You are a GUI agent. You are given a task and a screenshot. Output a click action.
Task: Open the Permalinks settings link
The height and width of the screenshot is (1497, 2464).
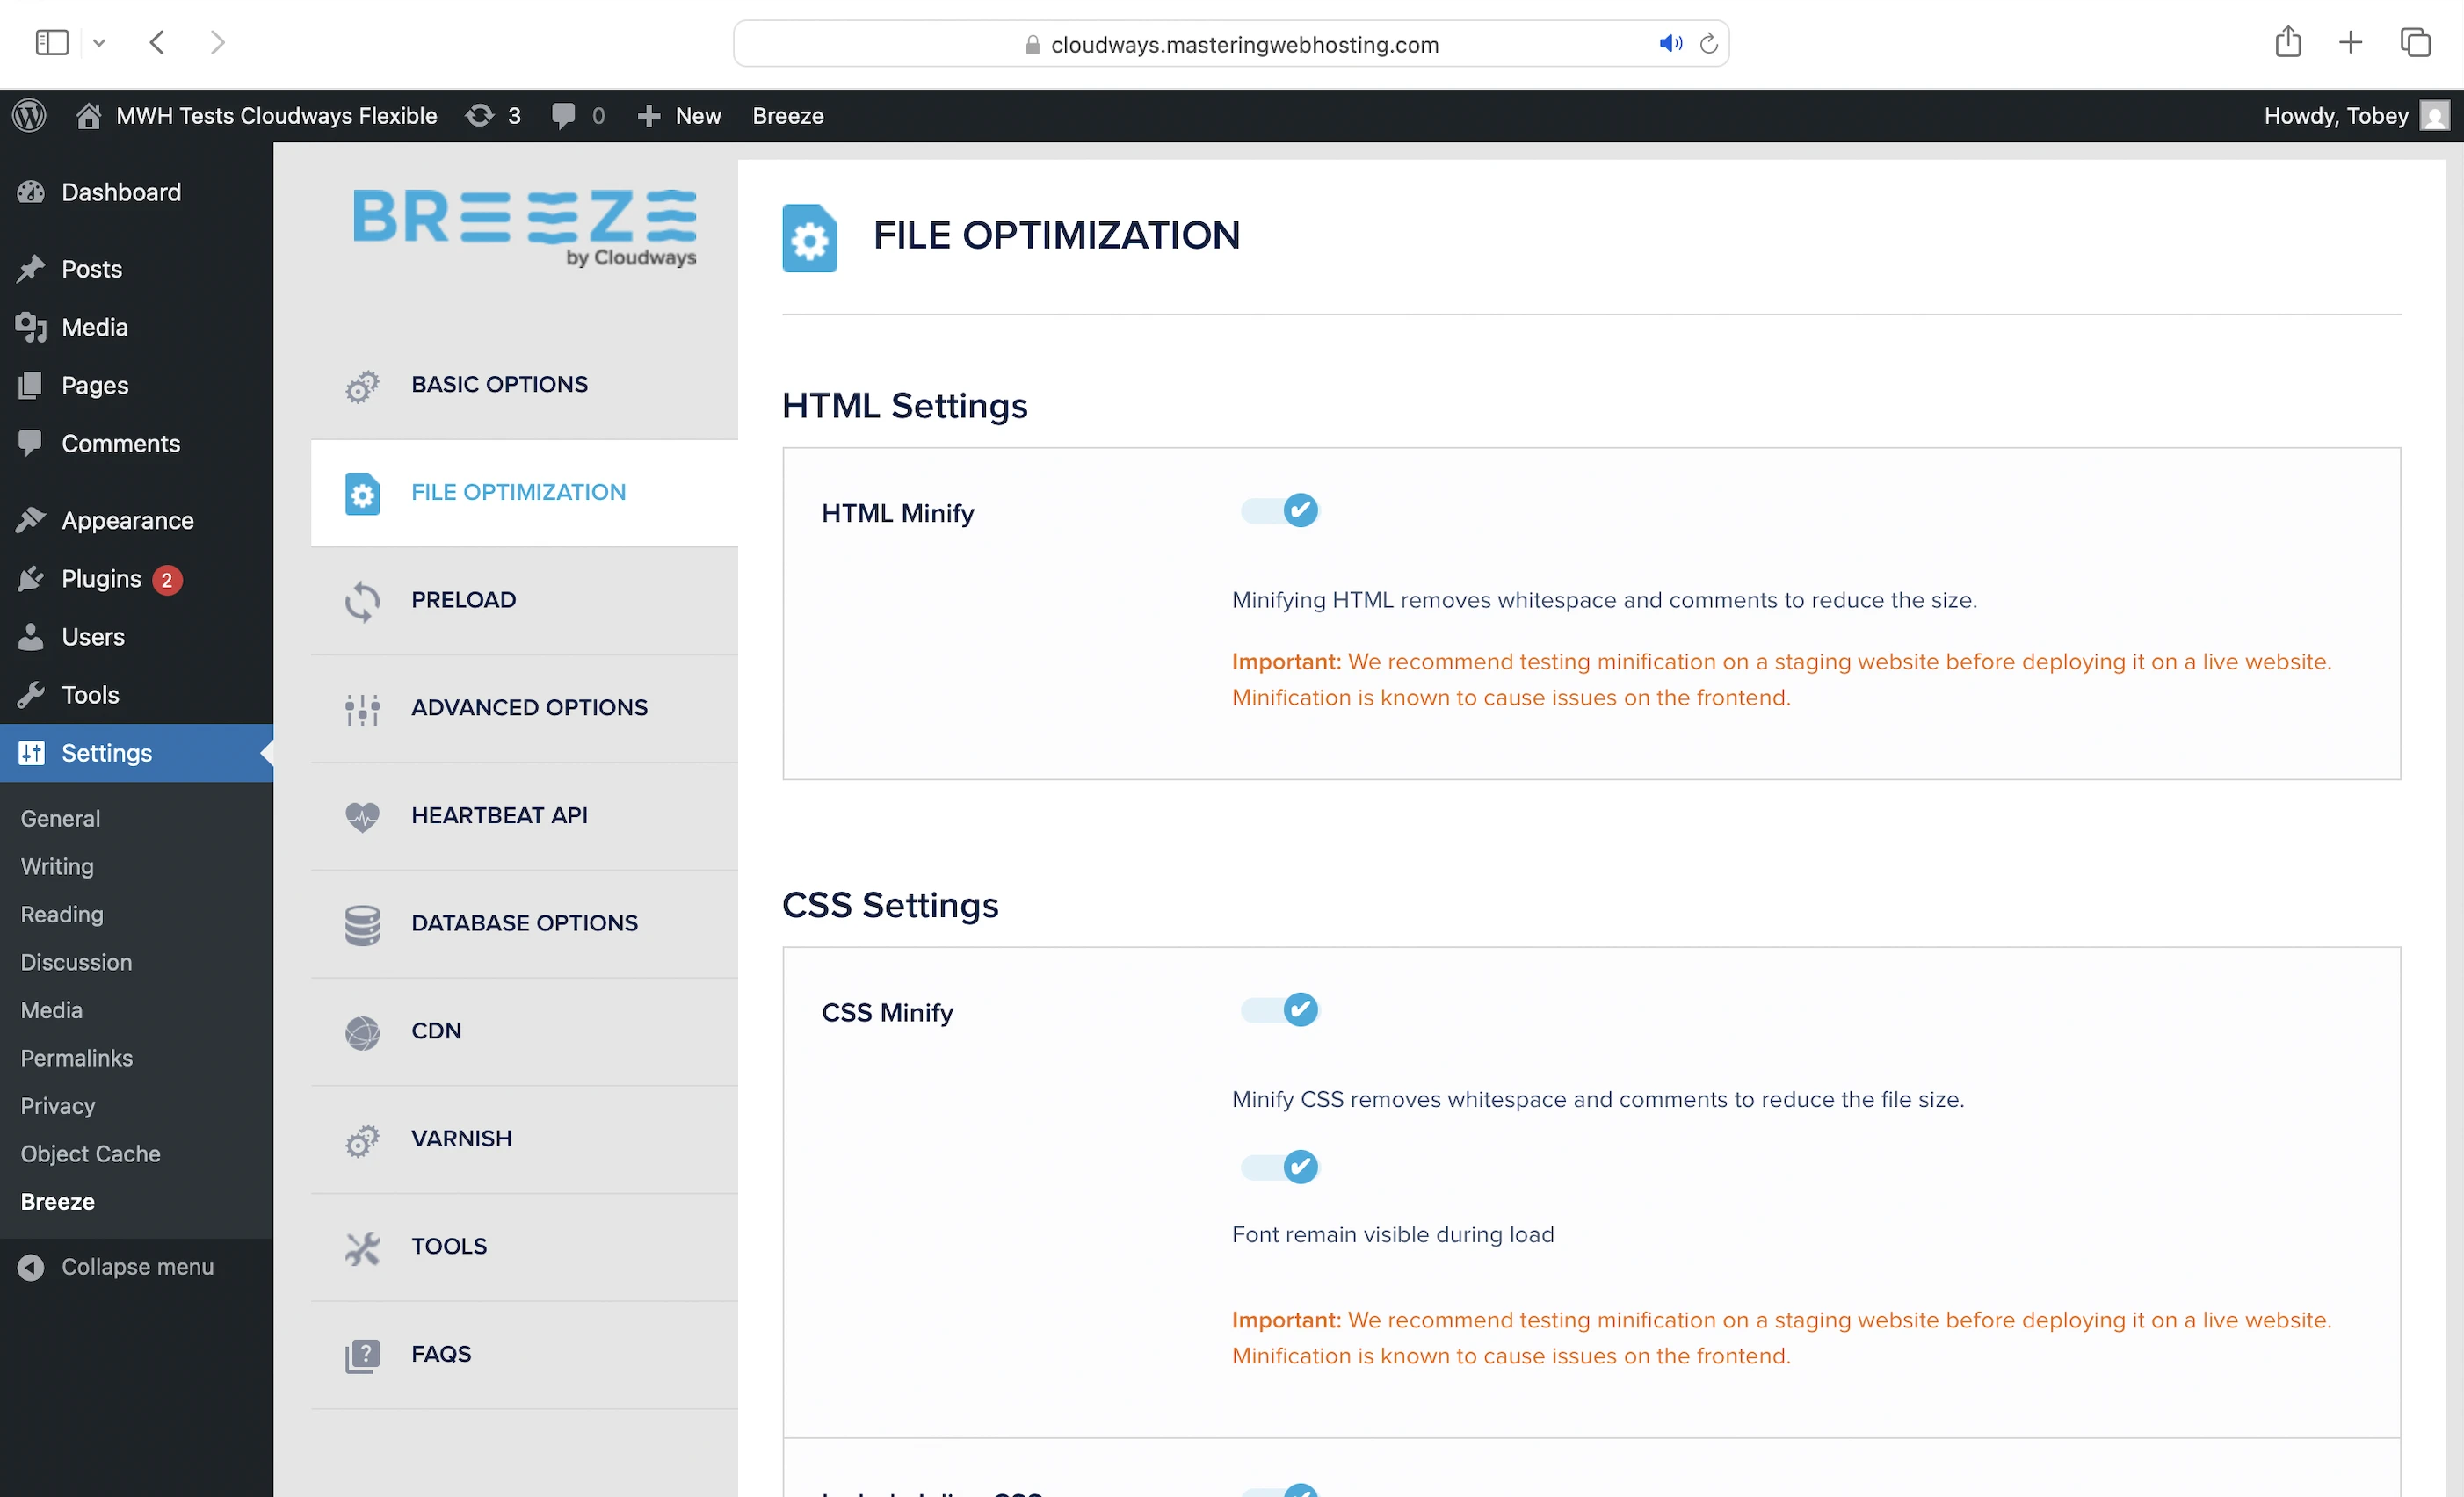[77, 1058]
